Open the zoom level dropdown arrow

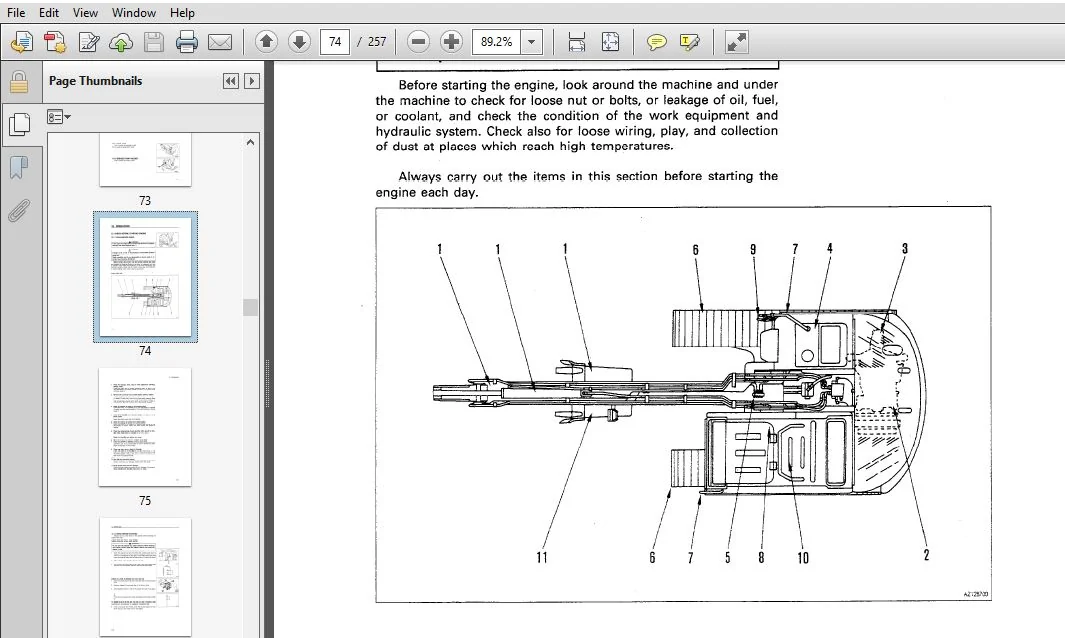coord(532,42)
